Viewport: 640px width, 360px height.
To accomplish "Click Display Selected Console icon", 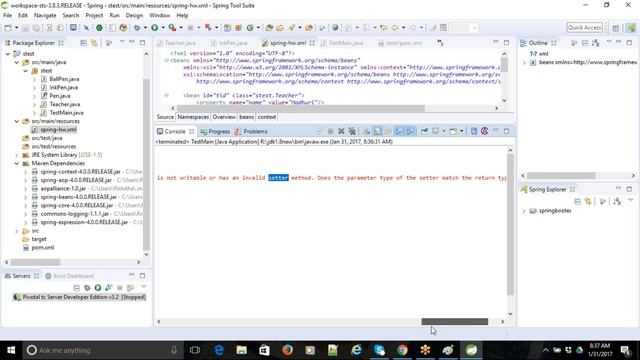I will click(x=436, y=131).
